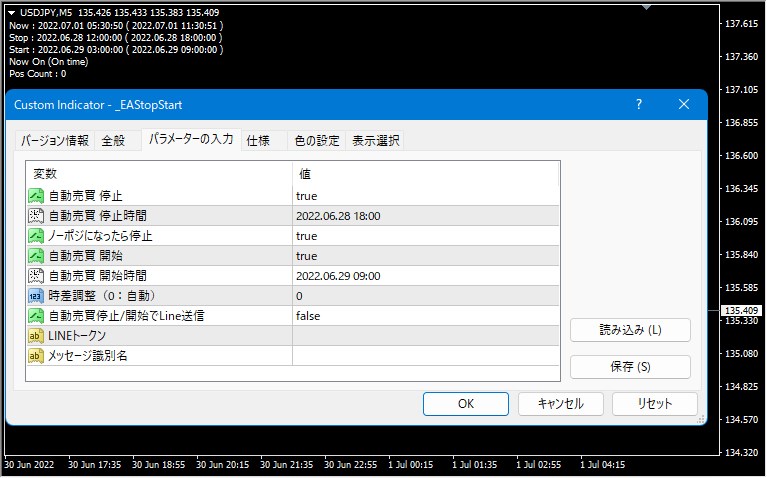Click the string icon beside LINEトークン
This screenshot has width=767, height=478.
point(36,336)
